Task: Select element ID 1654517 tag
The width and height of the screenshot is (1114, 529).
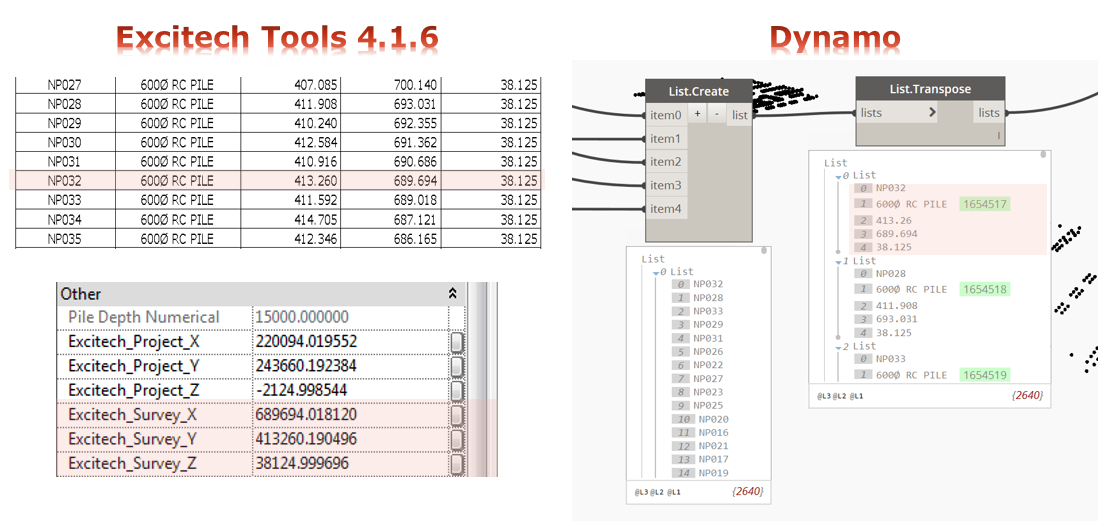Action: point(984,204)
